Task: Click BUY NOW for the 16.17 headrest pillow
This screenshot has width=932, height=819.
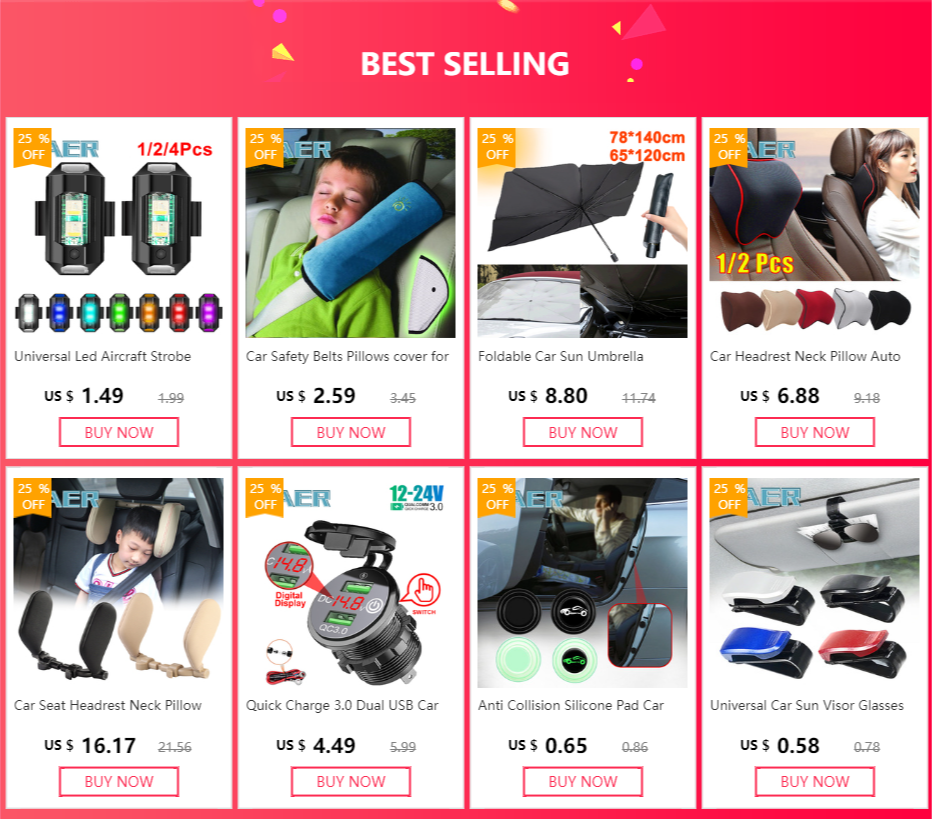Action: [x=119, y=782]
